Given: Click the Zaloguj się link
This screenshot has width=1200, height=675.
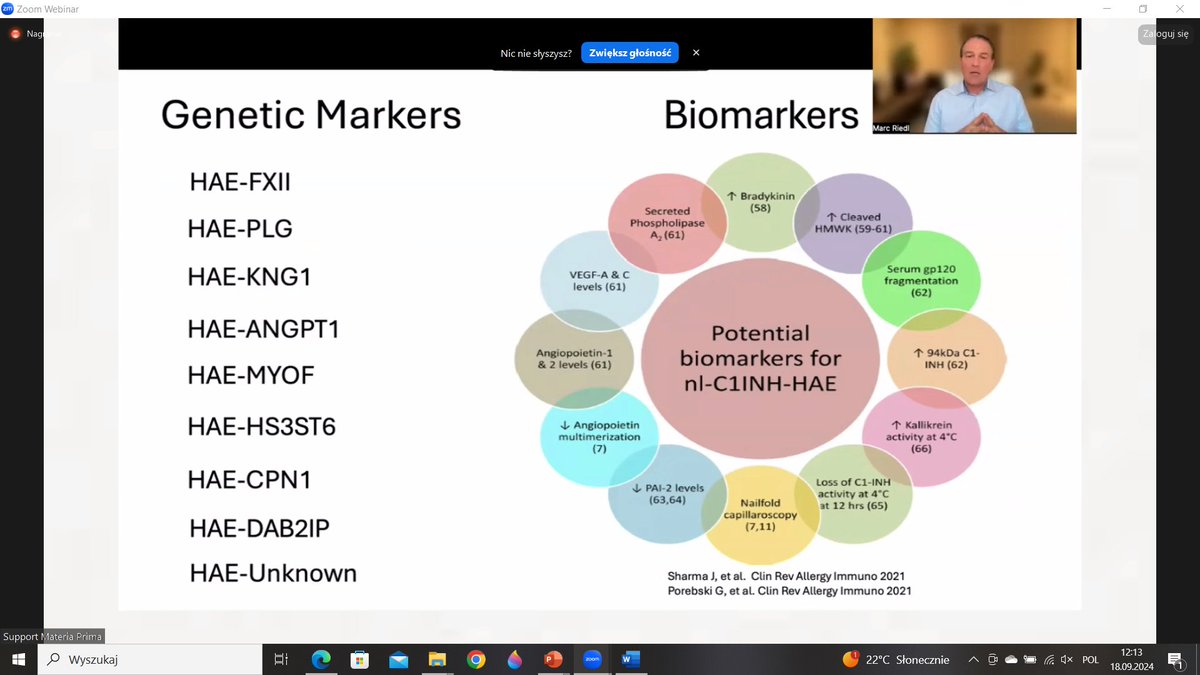Looking at the screenshot, I should 1166,33.
